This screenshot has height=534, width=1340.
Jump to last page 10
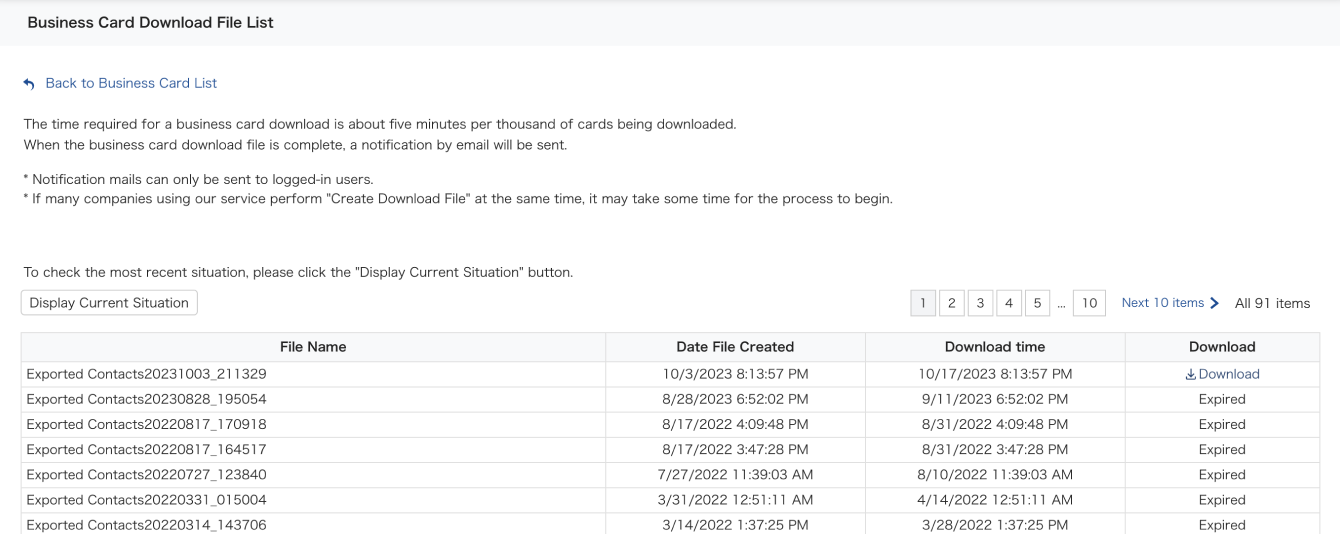click(x=1090, y=303)
